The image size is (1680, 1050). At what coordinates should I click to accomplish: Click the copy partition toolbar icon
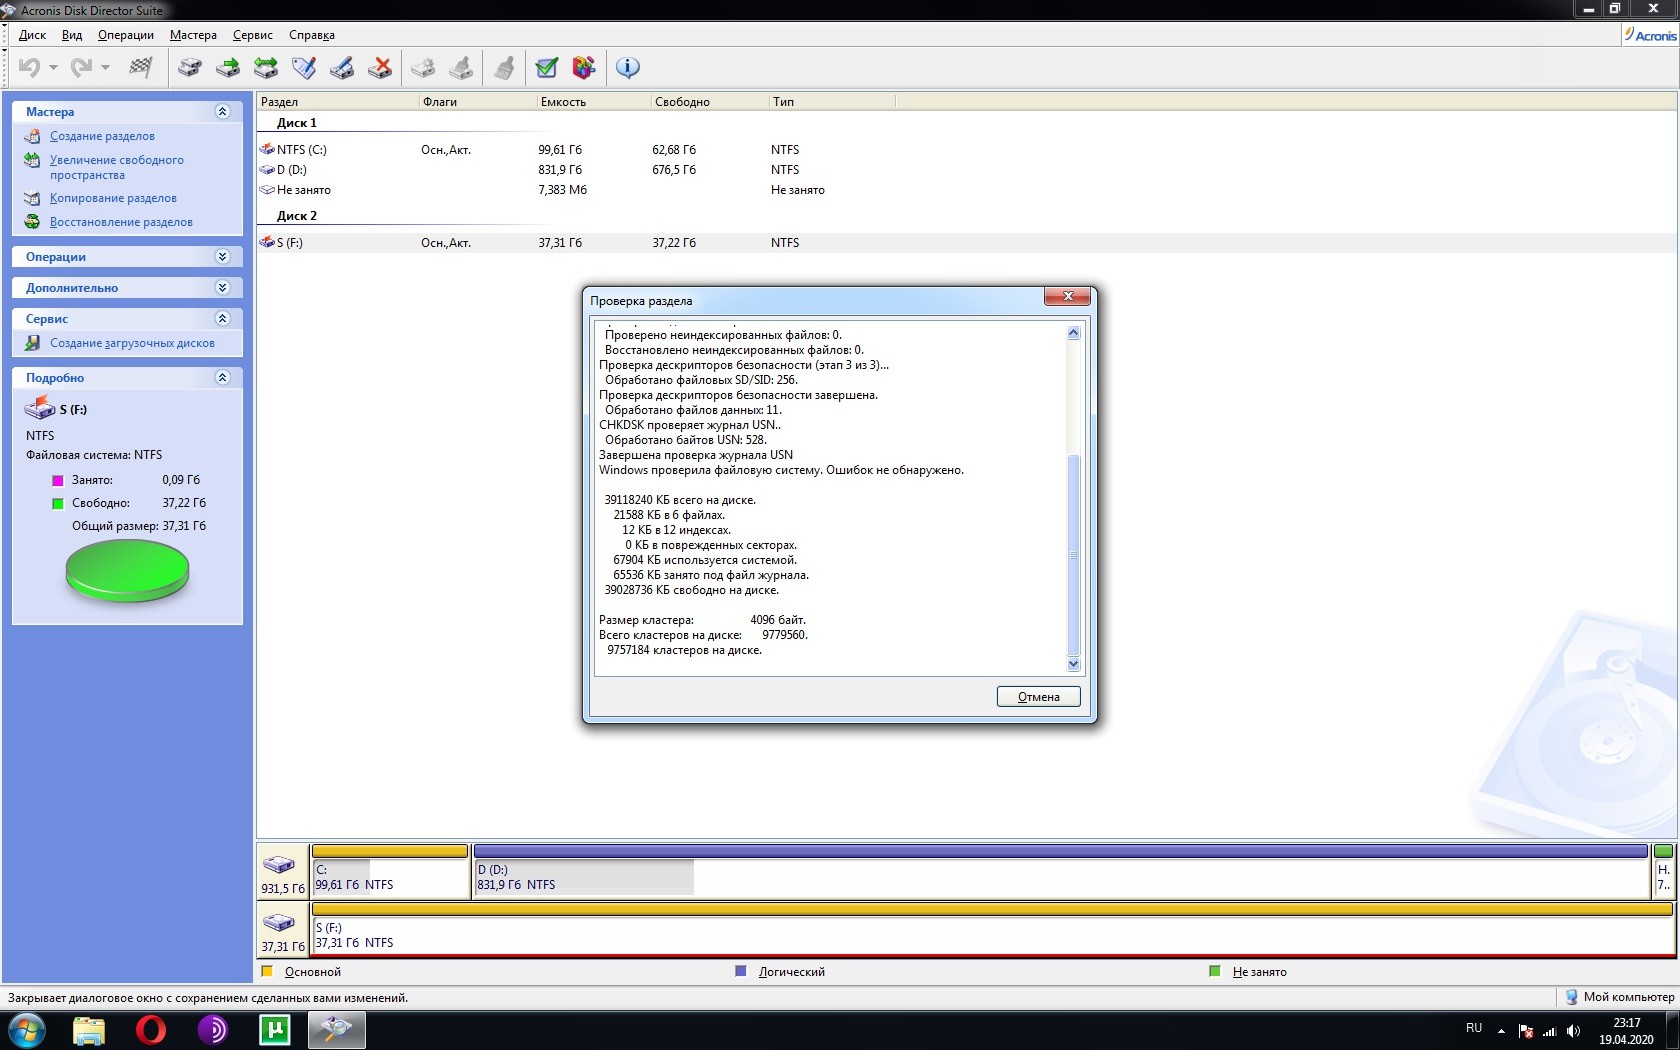pos(190,67)
